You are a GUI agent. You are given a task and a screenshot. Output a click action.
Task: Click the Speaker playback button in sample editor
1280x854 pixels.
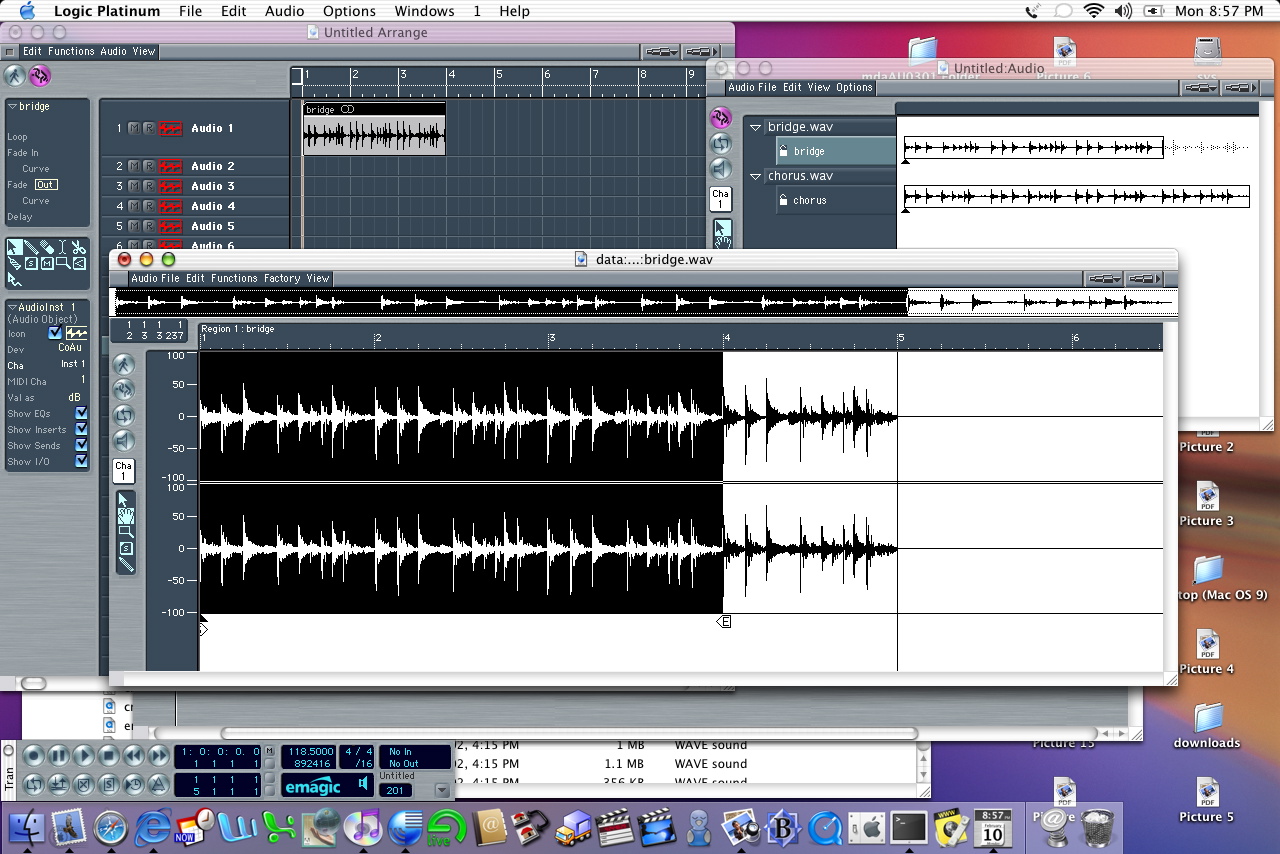pyautogui.click(x=124, y=440)
